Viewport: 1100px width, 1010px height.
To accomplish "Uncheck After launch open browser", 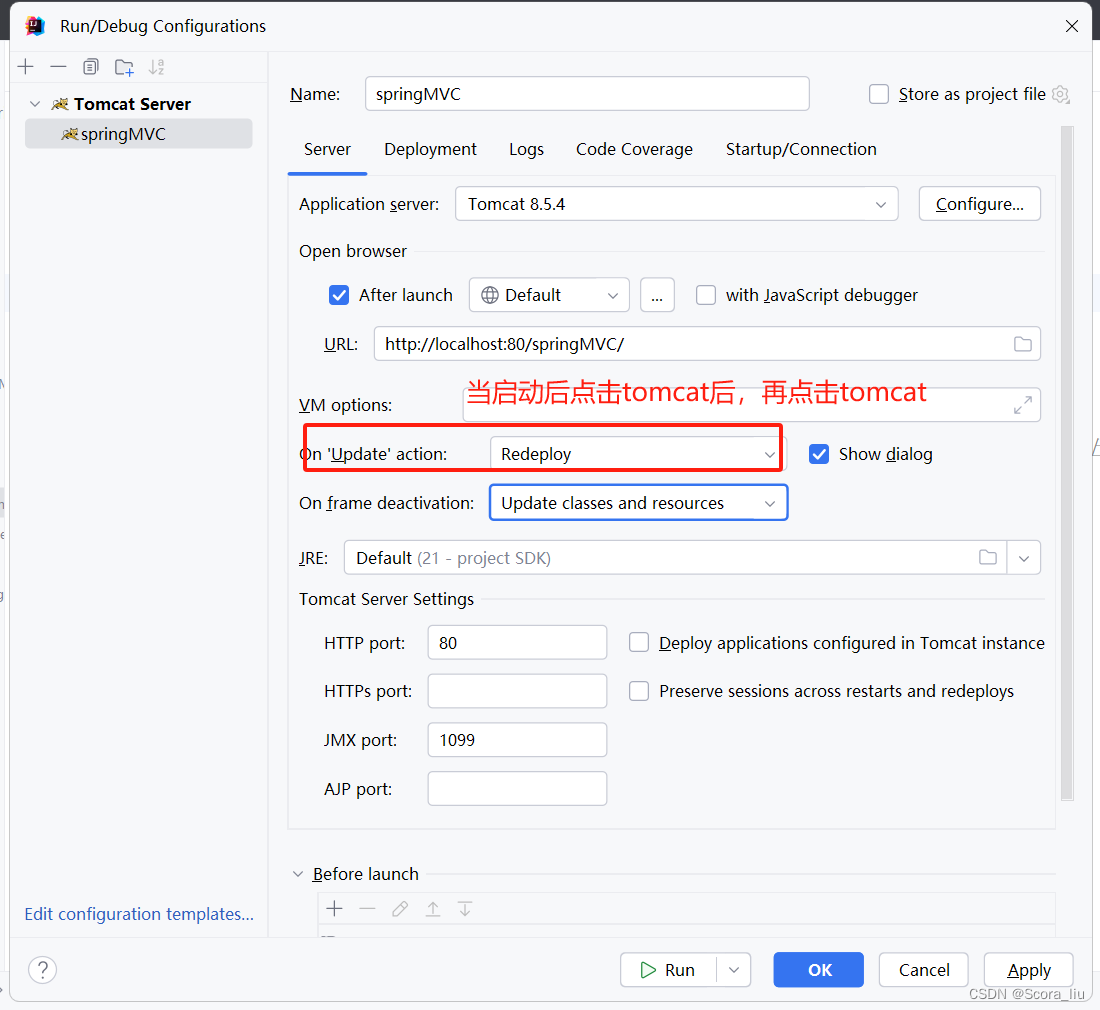I will [339, 295].
